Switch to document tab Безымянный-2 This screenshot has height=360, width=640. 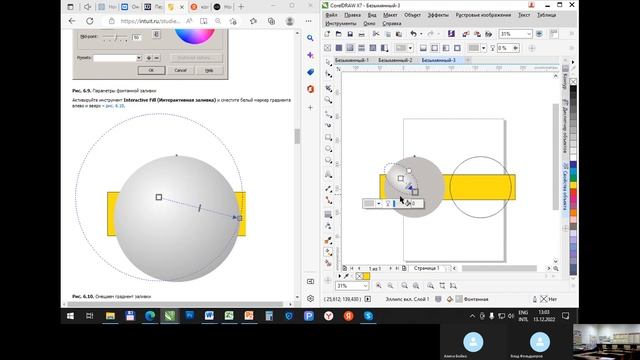click(395, 60)
